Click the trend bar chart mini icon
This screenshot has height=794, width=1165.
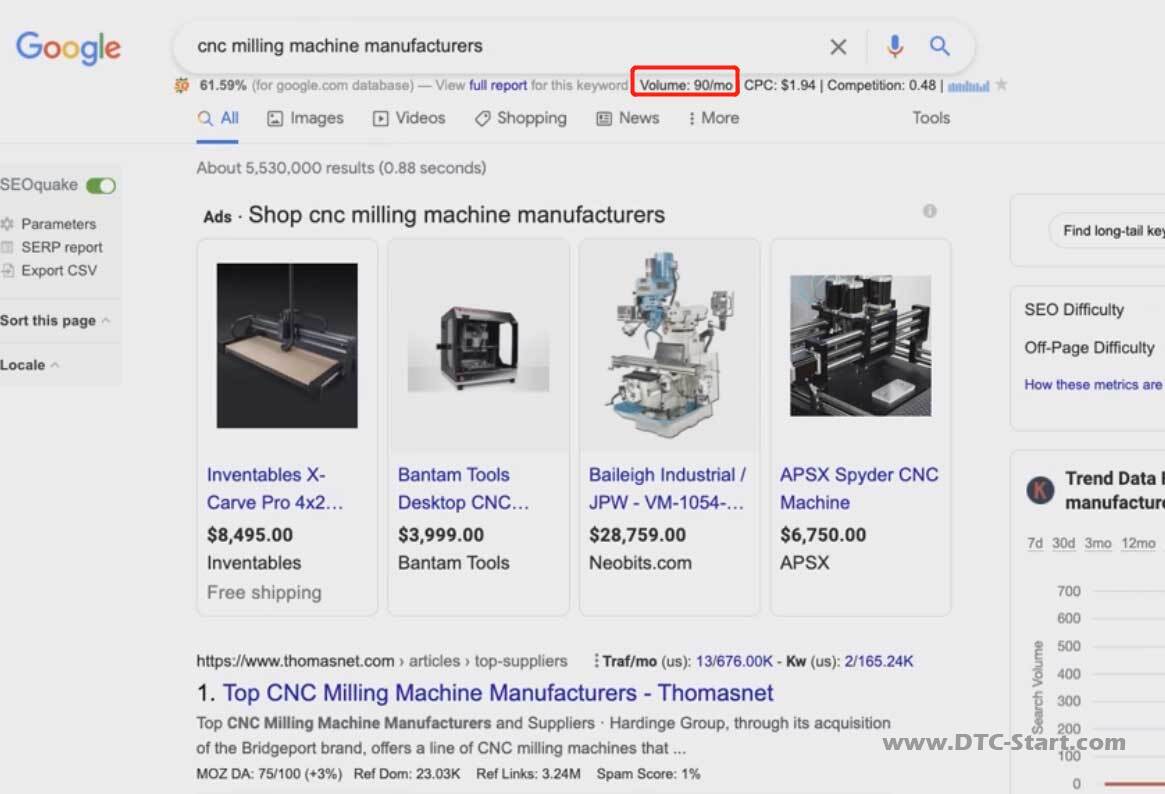968,86
